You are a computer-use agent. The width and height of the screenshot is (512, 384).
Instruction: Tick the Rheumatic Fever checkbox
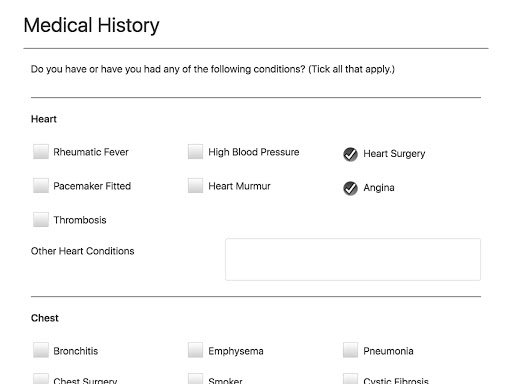41,152
